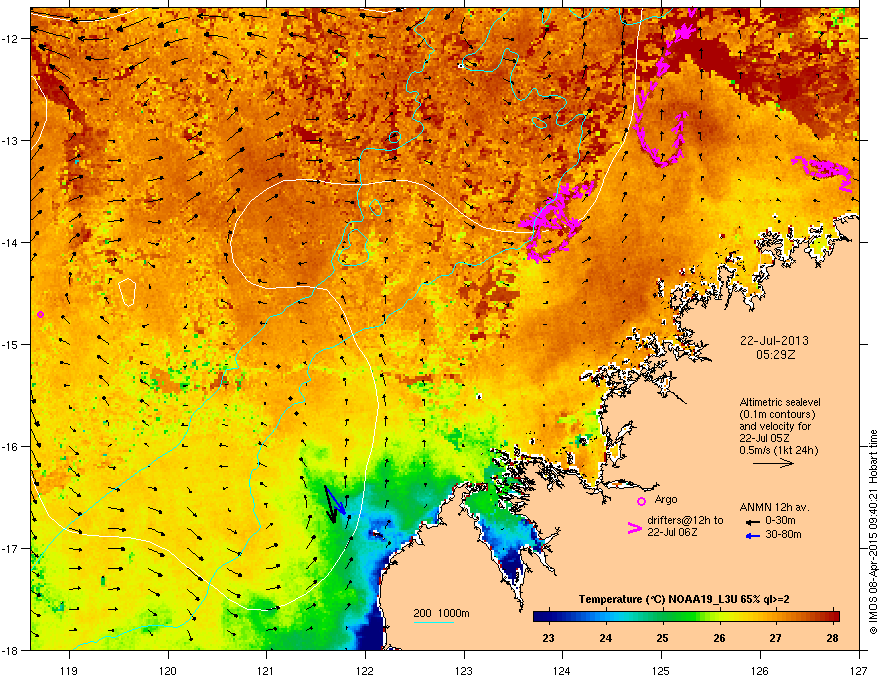
Task: Click the latitude axis label -14
Action: 11,242
